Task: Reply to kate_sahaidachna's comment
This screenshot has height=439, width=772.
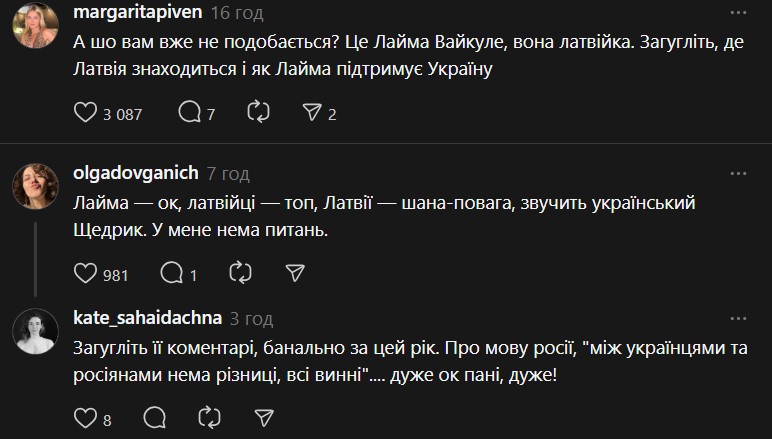Action: coord(155,416)
